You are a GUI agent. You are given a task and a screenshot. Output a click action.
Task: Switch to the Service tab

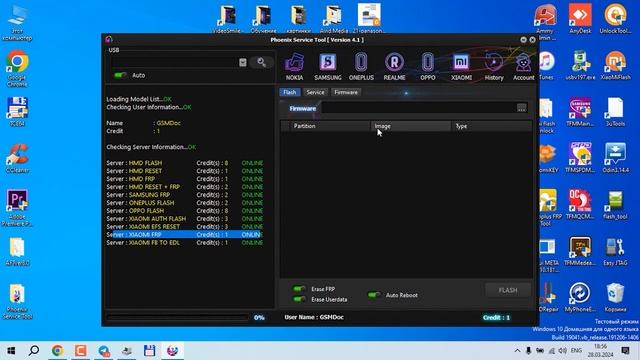315,92
